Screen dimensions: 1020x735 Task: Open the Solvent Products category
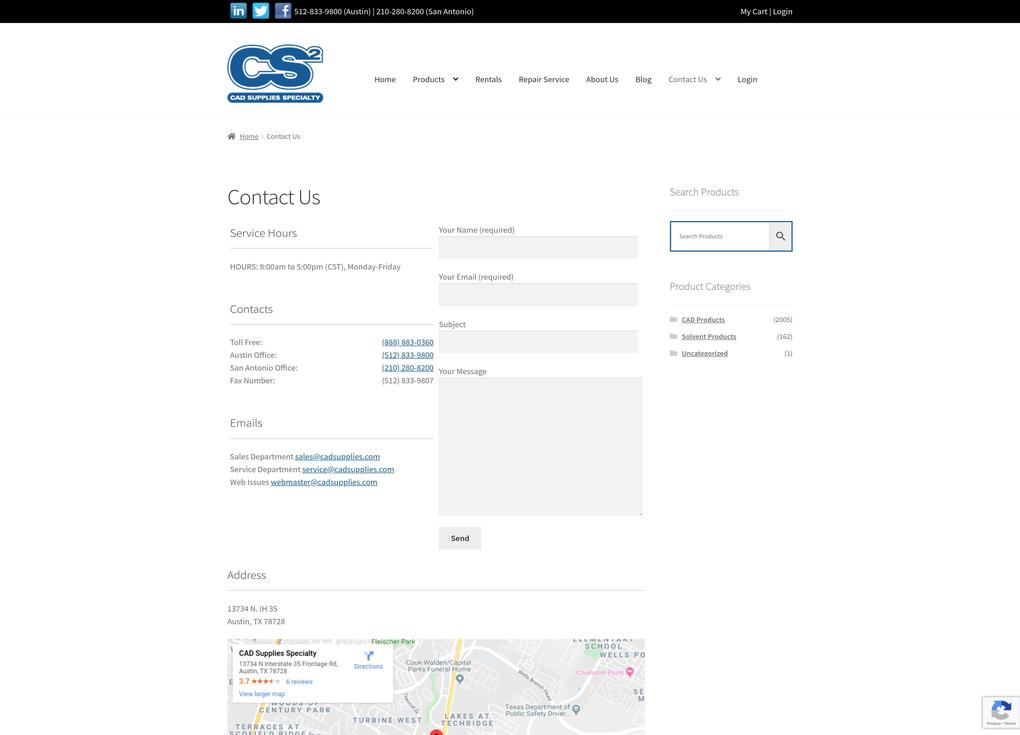pyautogui.click(x=709, y=336)
